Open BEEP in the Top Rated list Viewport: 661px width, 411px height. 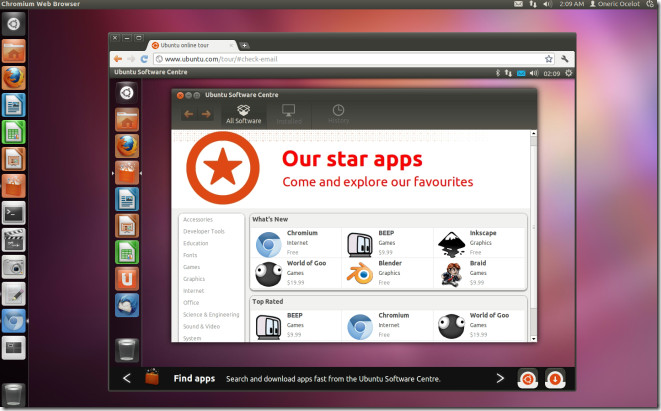point(295,325)
